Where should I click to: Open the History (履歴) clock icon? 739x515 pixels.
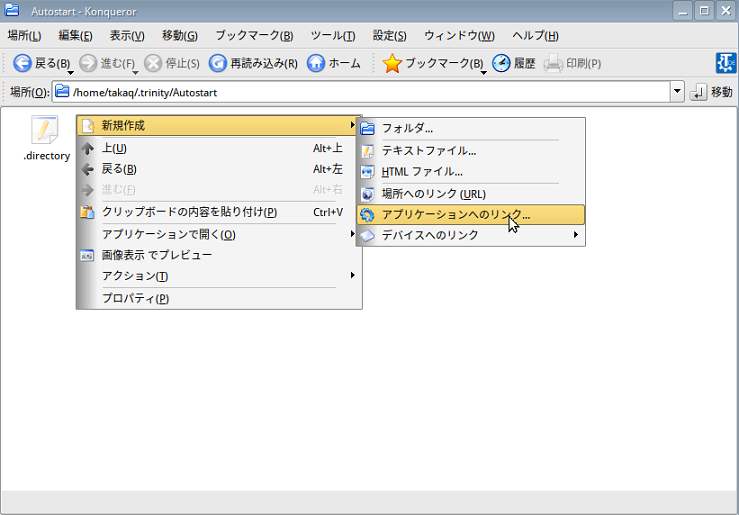pos(501,63)
